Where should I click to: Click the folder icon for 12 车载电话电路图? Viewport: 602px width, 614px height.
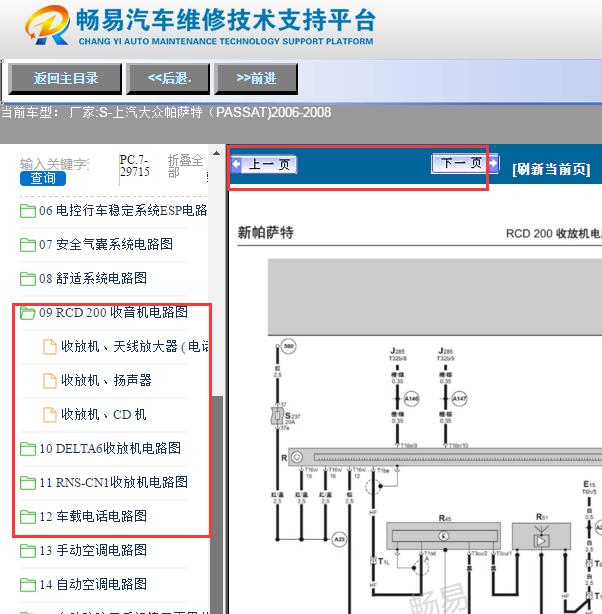coord(28,517)
